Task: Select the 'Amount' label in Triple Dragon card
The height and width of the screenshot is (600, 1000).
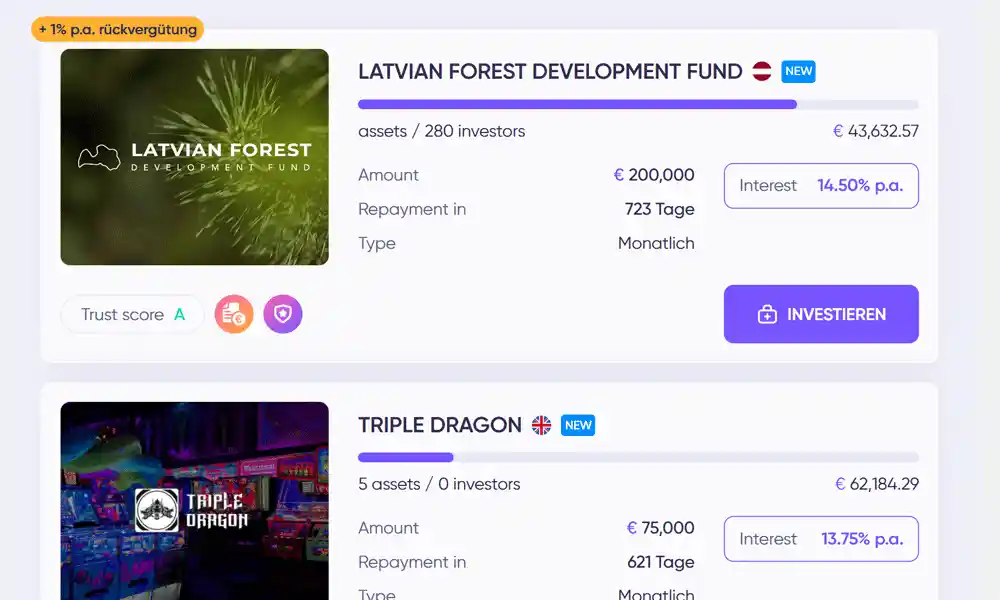Action: [x=388, y=528]
